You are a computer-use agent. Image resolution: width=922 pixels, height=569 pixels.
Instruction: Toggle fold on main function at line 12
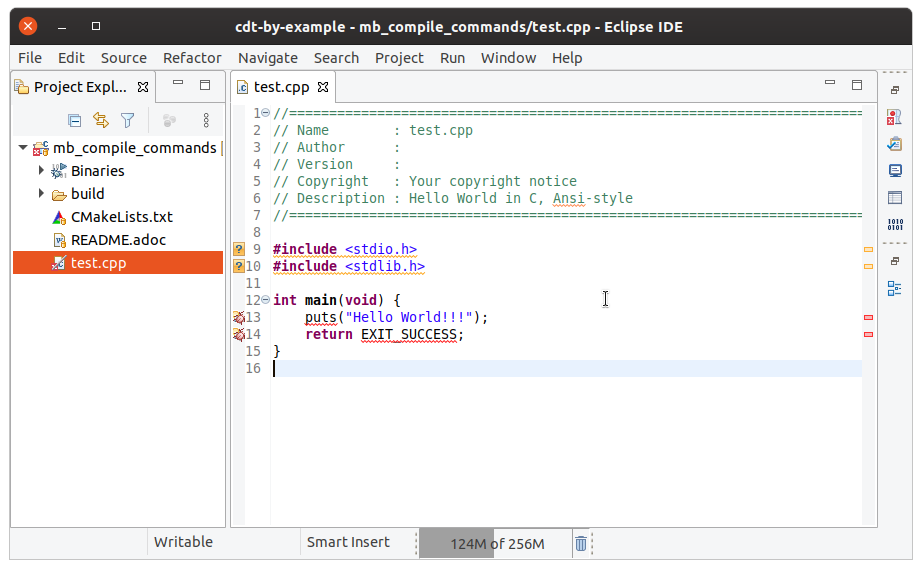(x=265, y=300)
